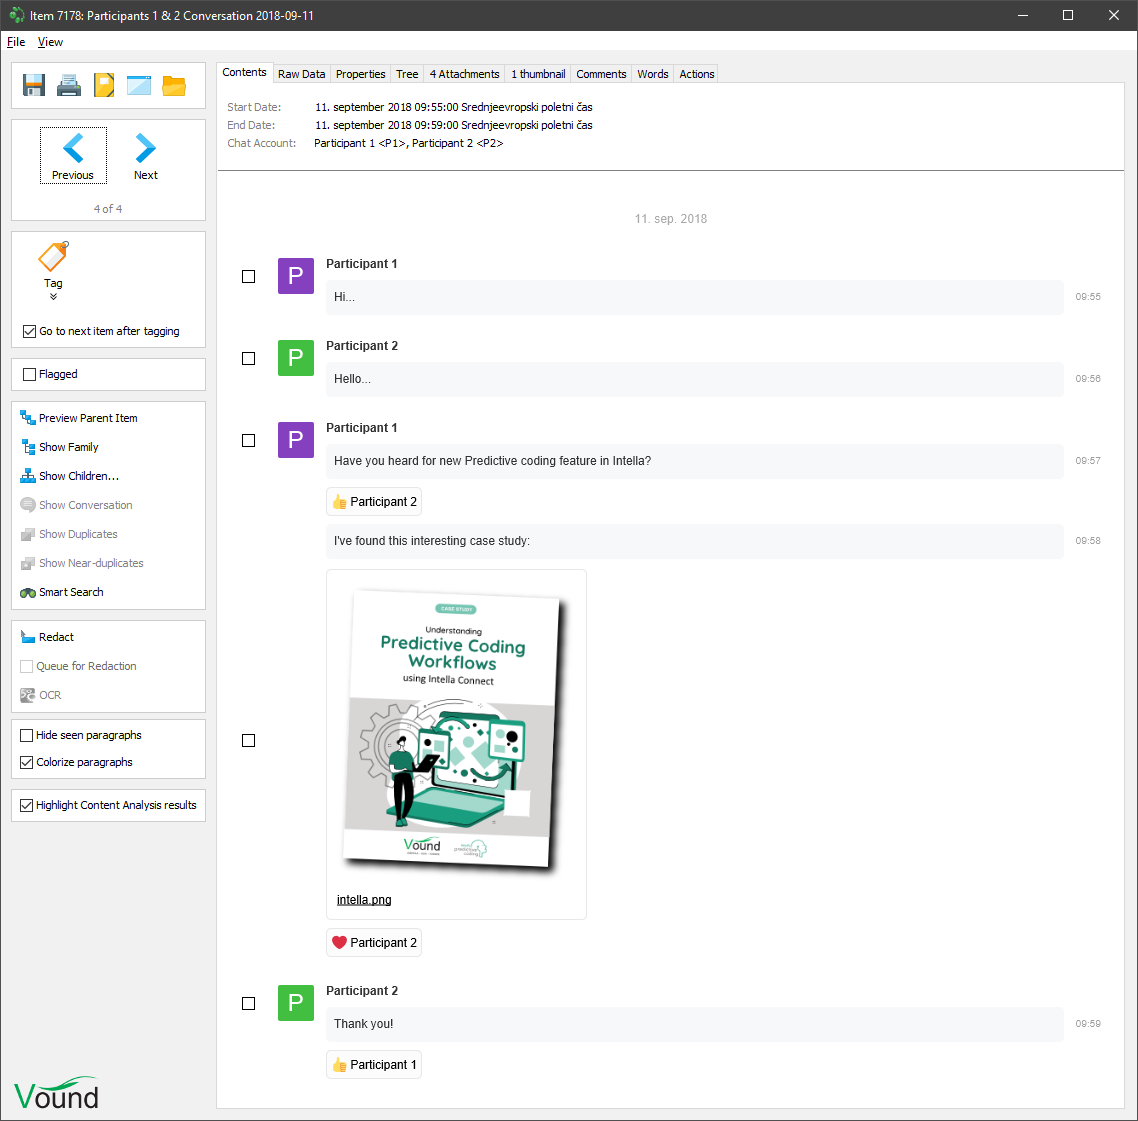1138x1121 pixels.
Task: Enable the Flagged checkbox
Action: point(29,374)
